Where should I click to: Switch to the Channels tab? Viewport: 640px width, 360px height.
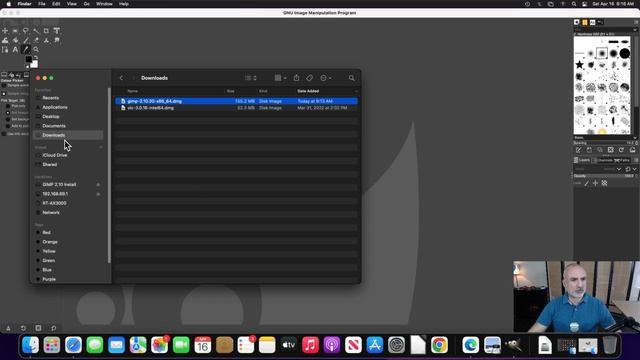pos(603,160)
